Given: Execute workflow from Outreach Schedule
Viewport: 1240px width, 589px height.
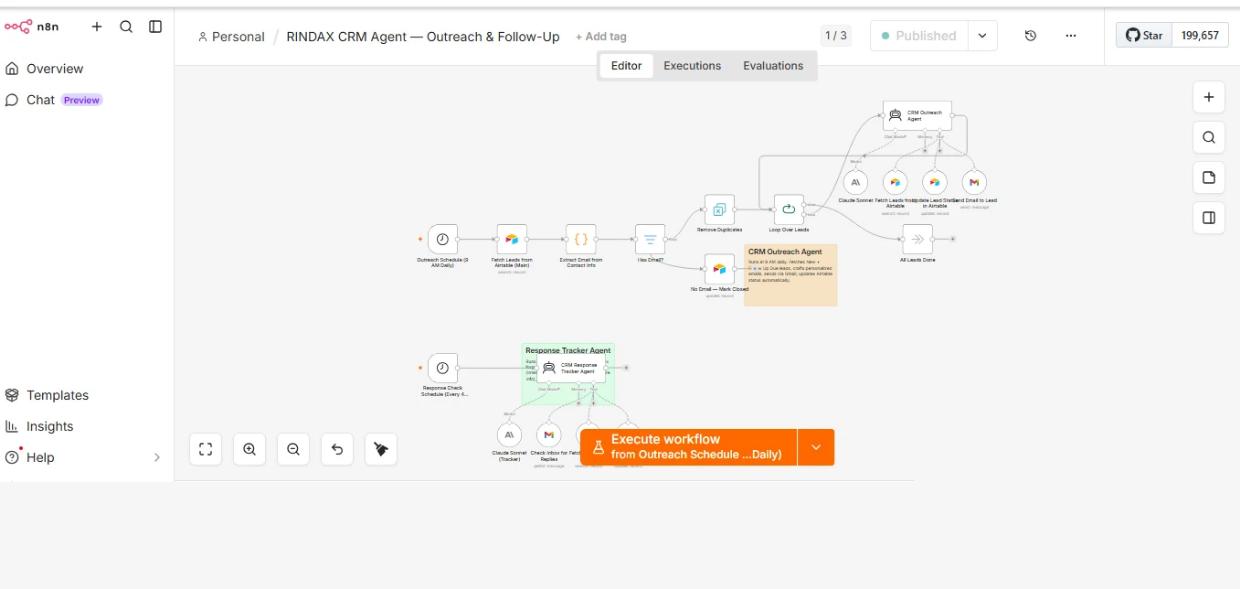Looking at the screenshot, I should click(688, 447).
